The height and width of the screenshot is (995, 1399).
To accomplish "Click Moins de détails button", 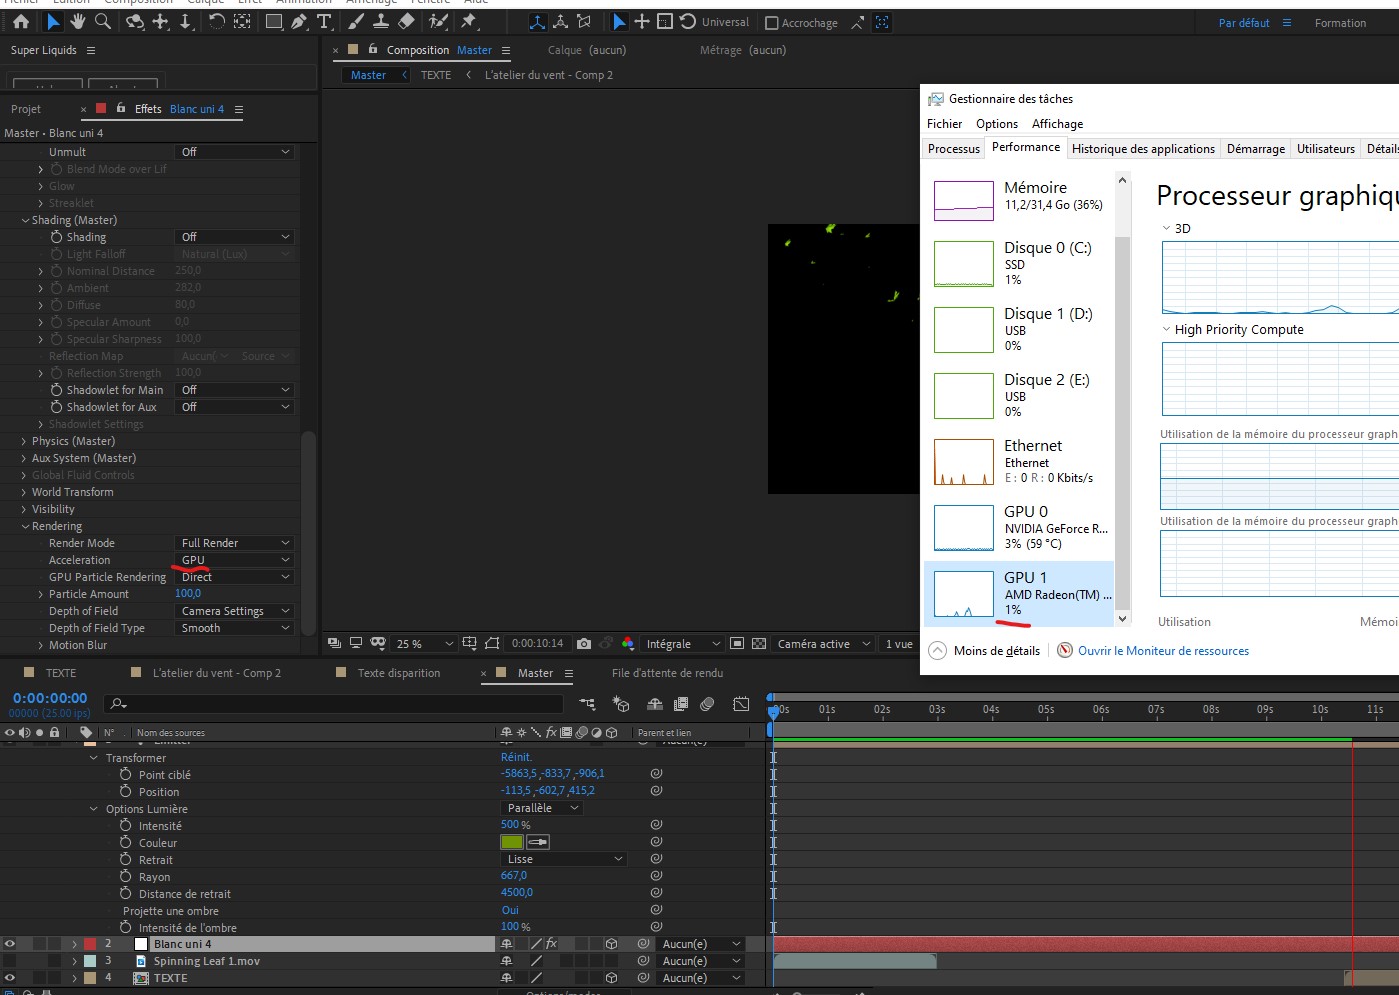I will (x=996, y=651).
